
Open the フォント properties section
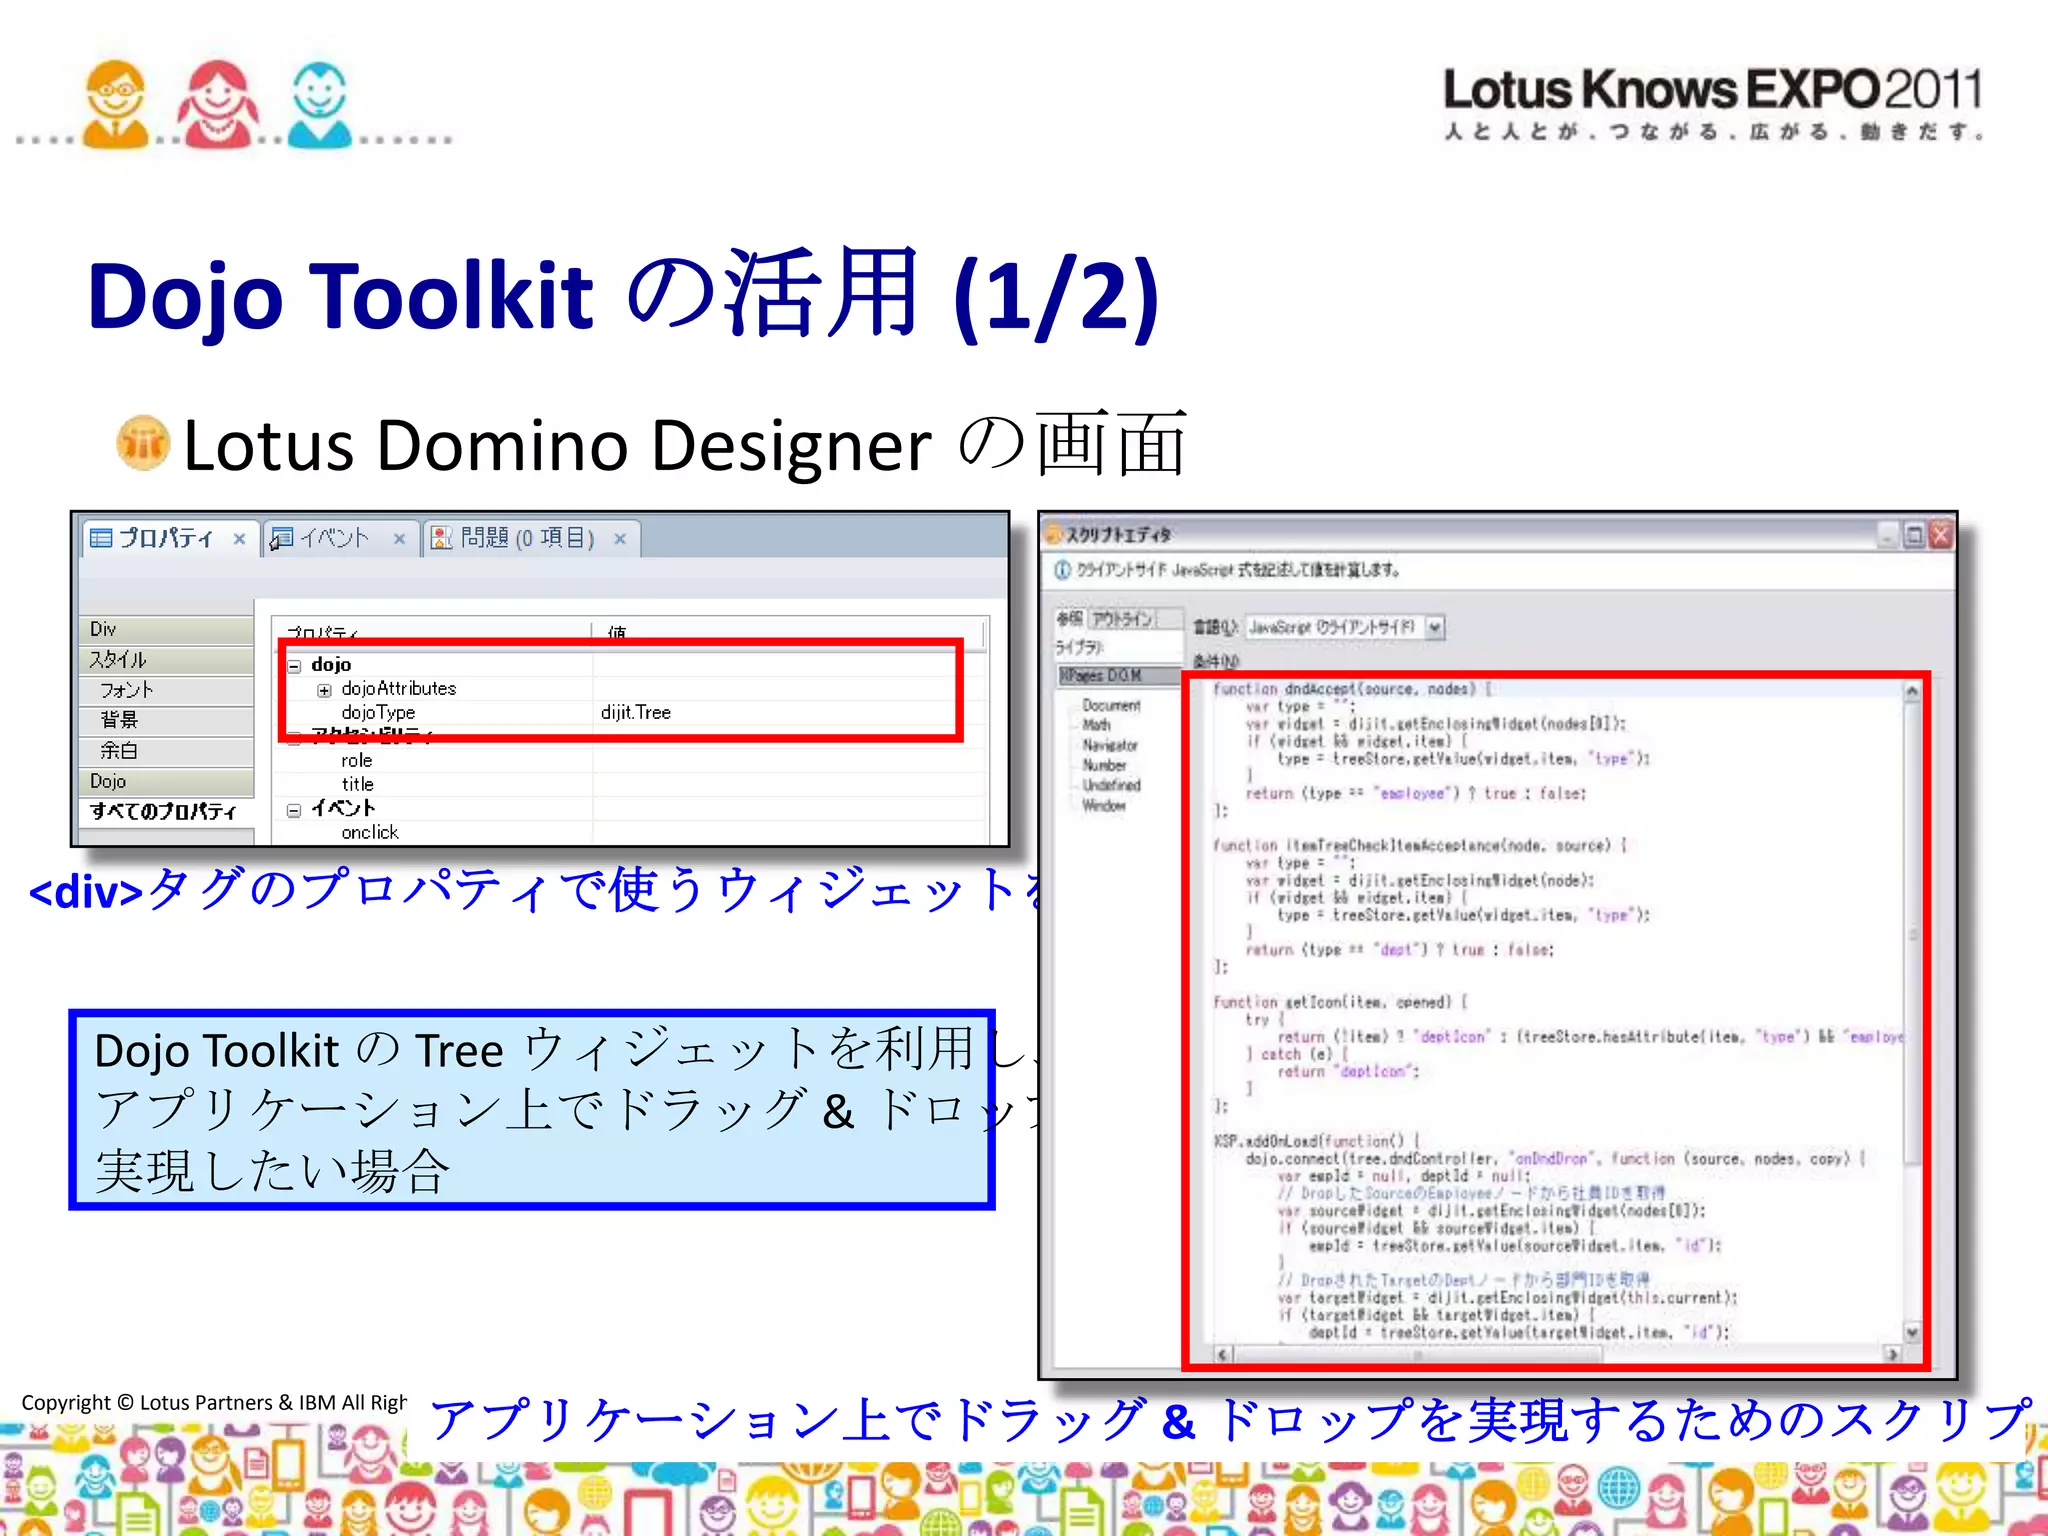click(166, 690)
